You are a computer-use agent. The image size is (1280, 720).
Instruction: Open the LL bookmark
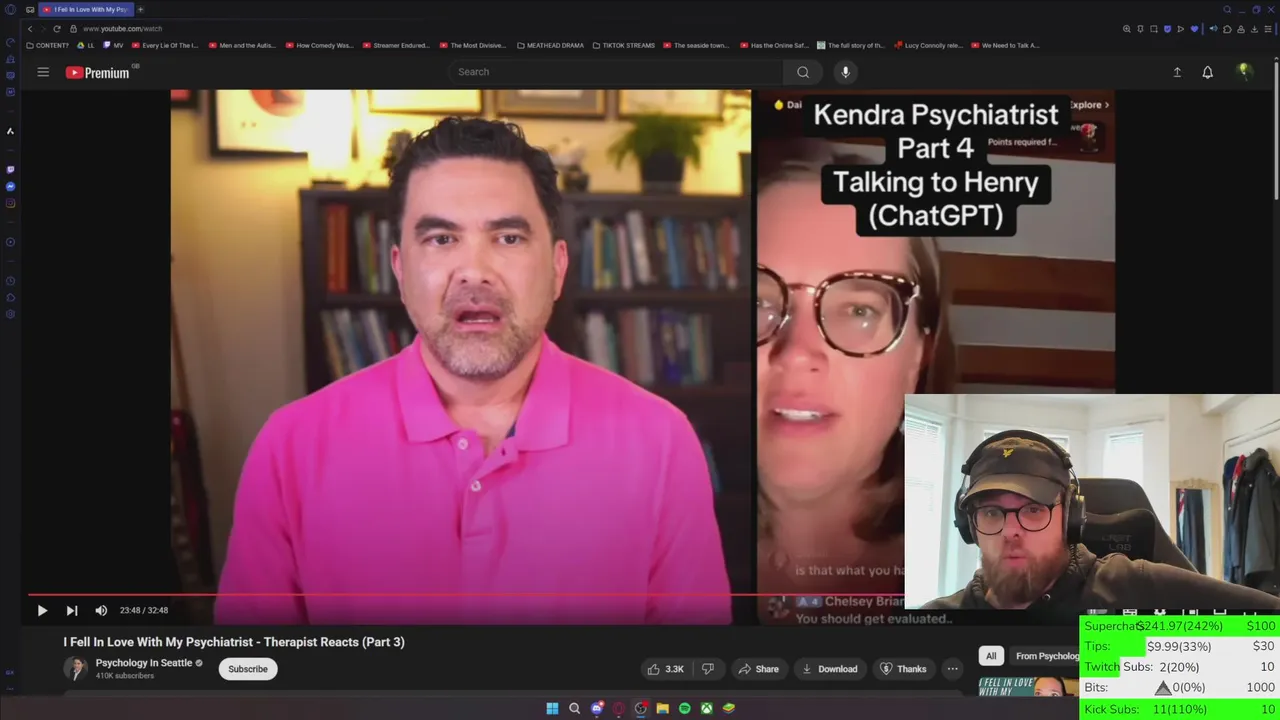86,45
